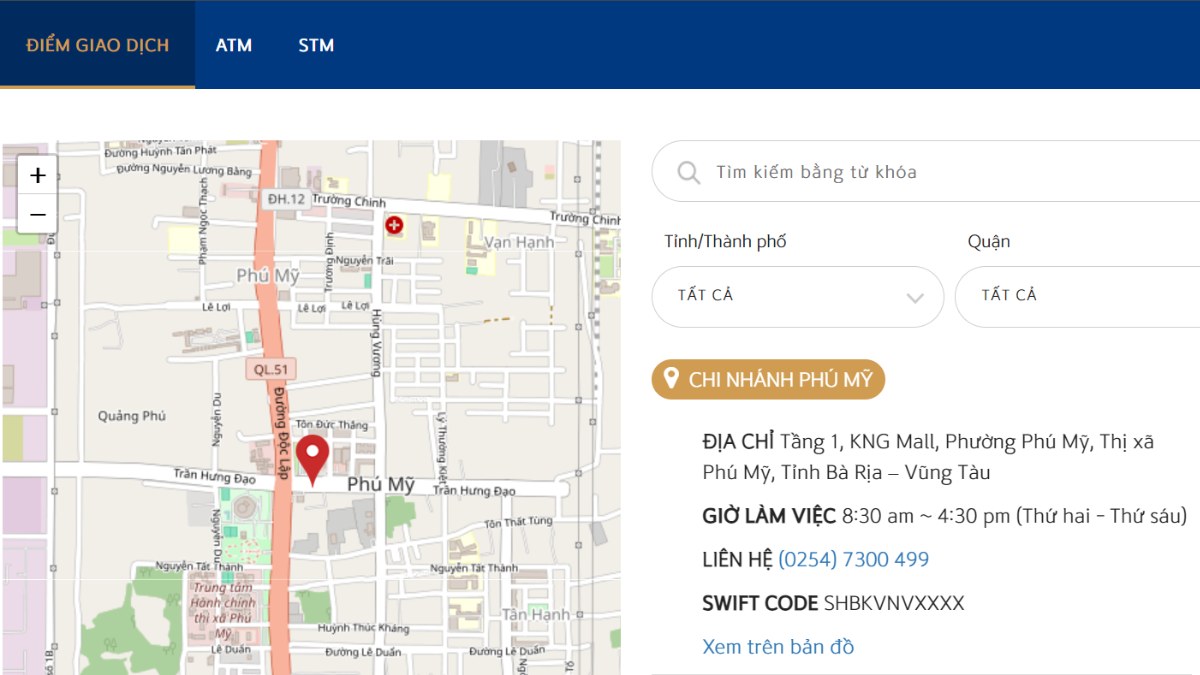This screenshot has width=1200, height=675.
Task: Expand province list via chevron arrow
Action: (x=914, y=297)
